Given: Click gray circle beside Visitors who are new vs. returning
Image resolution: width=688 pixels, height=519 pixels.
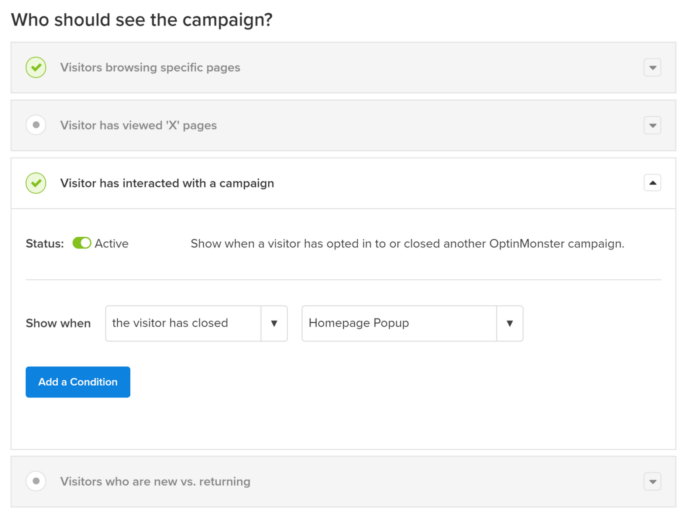Looking at the screenshot, I should click(36, 481).
